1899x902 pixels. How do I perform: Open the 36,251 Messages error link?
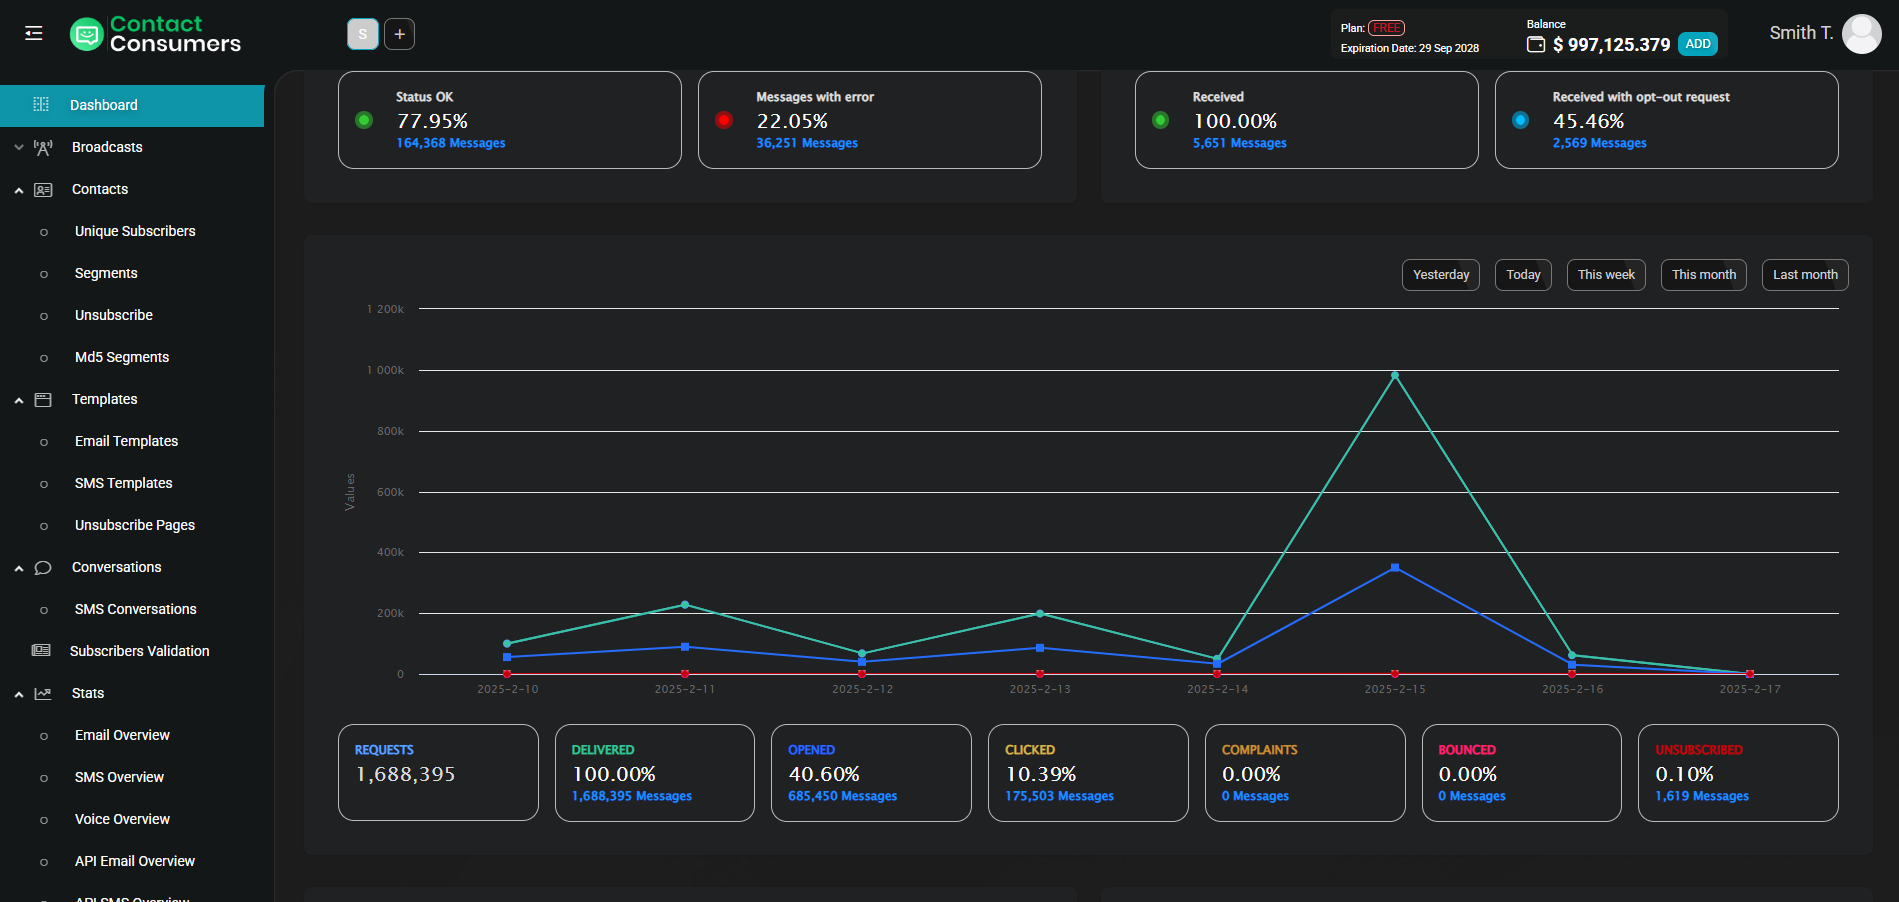click(x=807, y=143)
